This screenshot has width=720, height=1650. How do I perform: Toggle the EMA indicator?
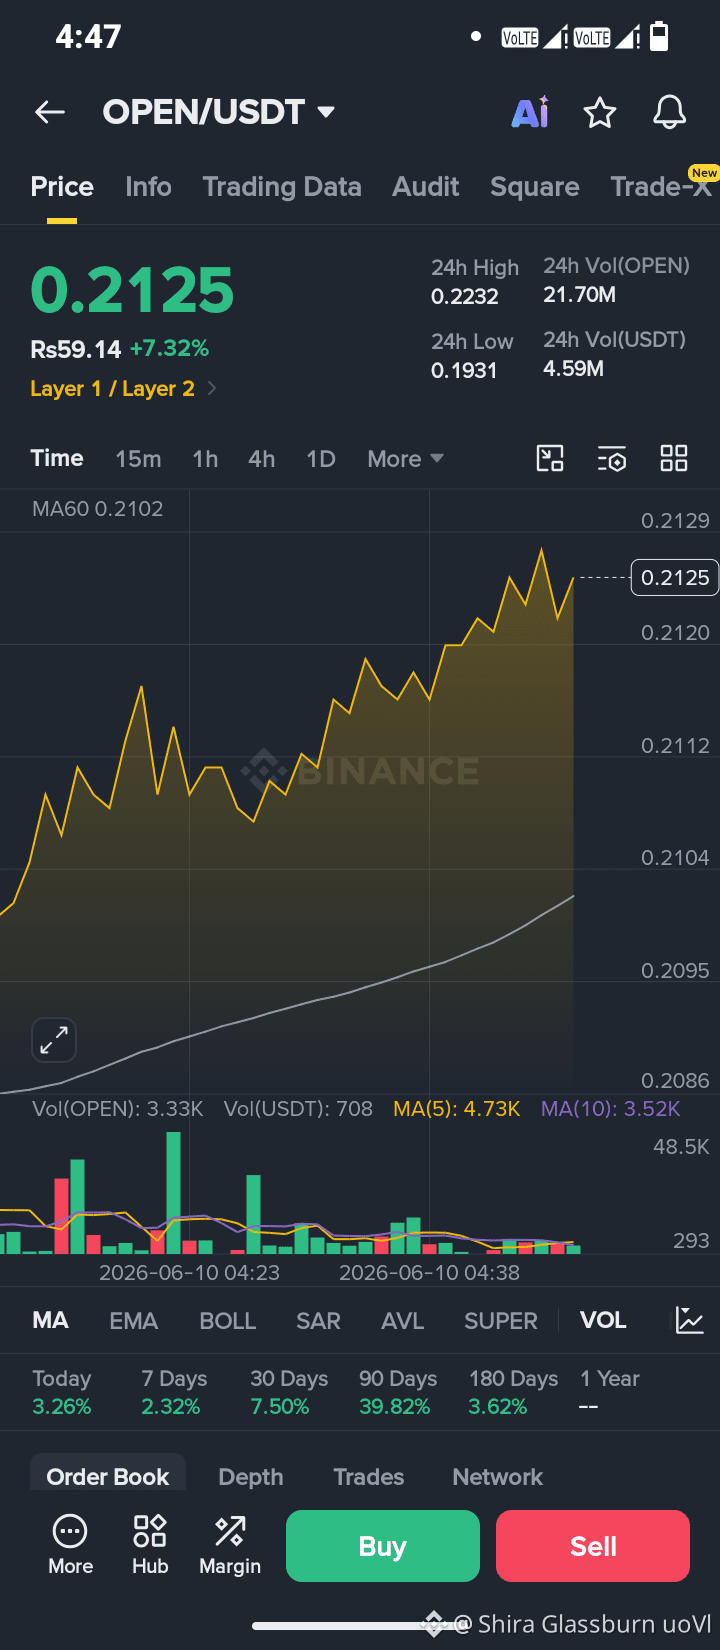tap(134, 1321)
